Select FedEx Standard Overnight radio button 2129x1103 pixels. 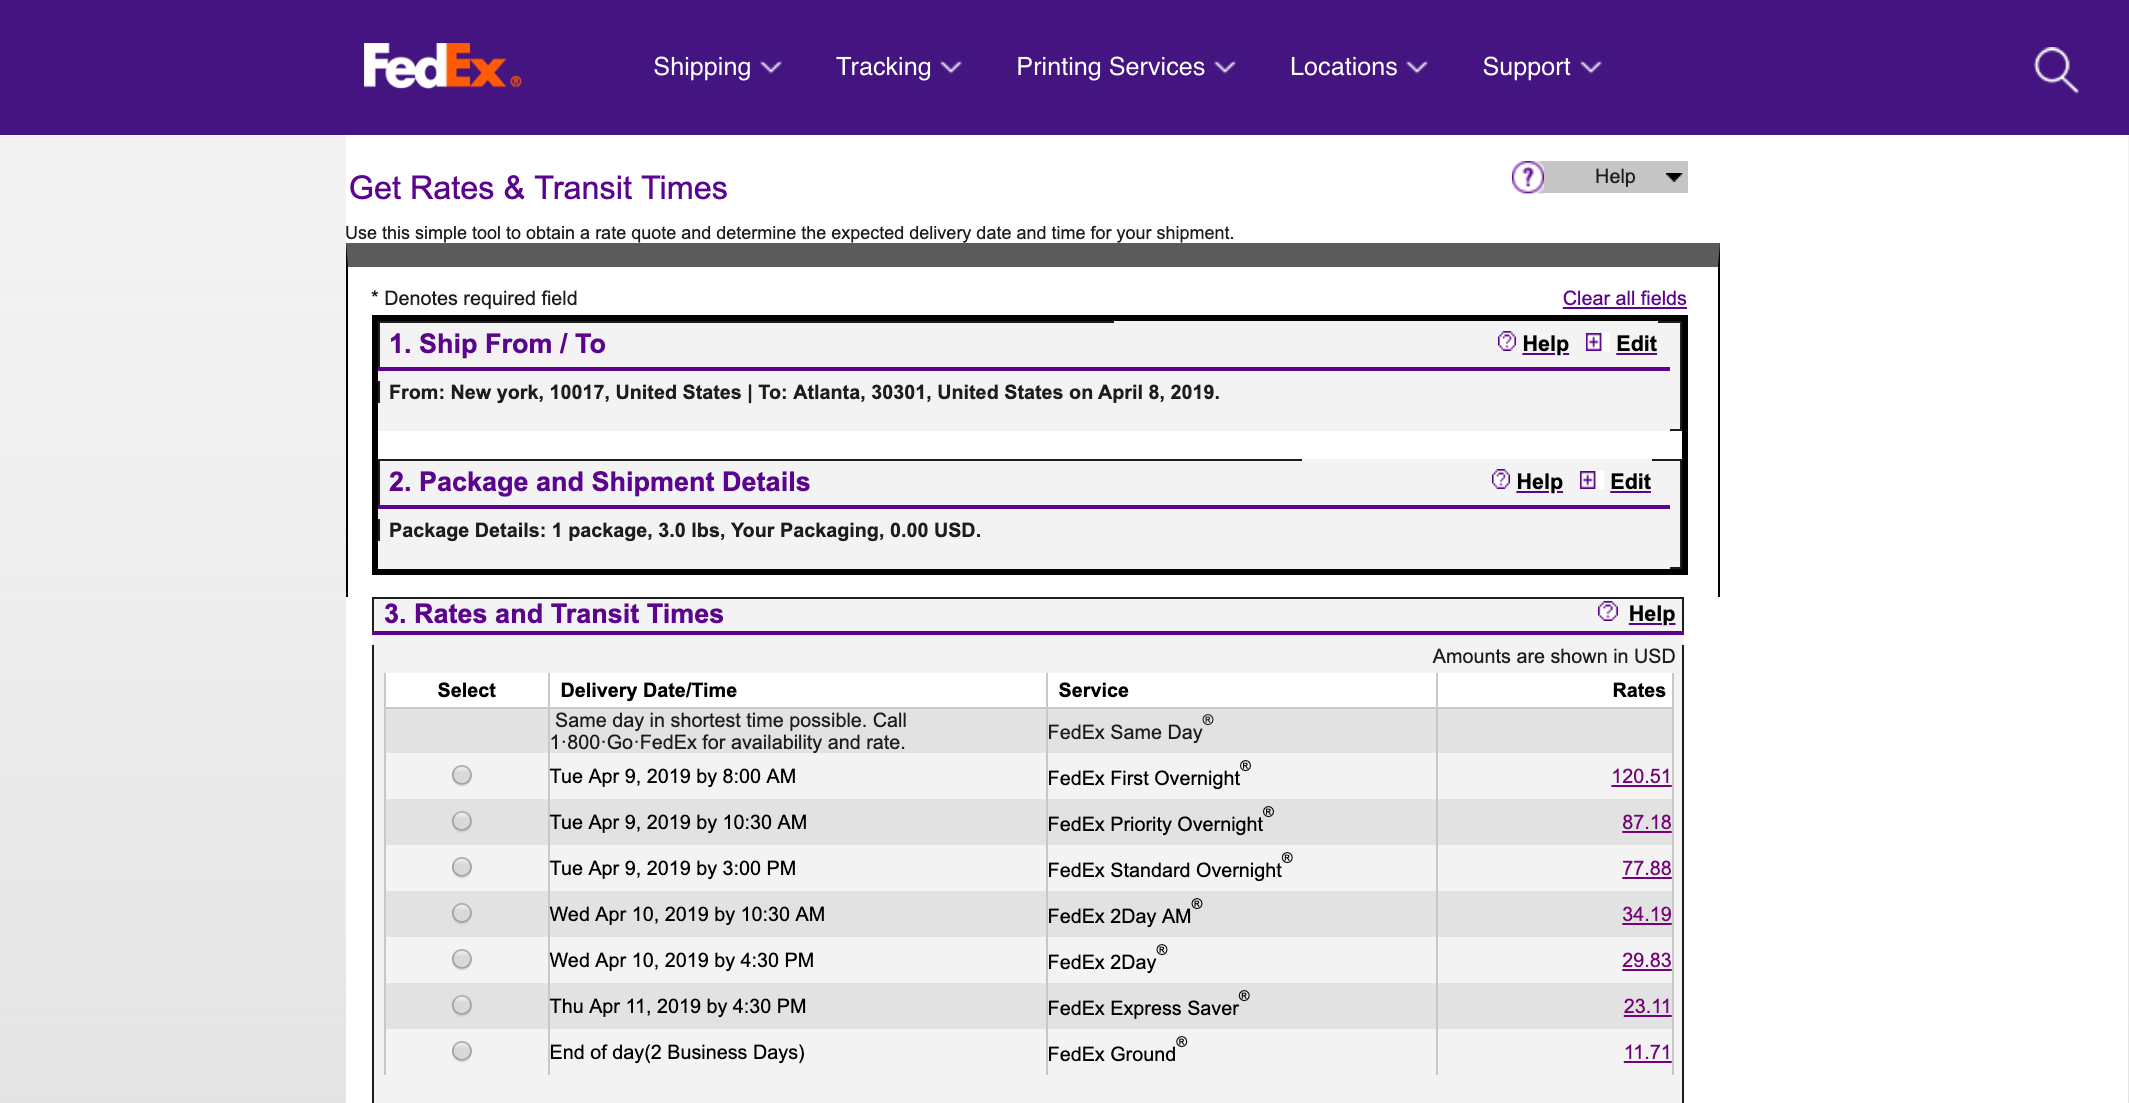point(461,867)
